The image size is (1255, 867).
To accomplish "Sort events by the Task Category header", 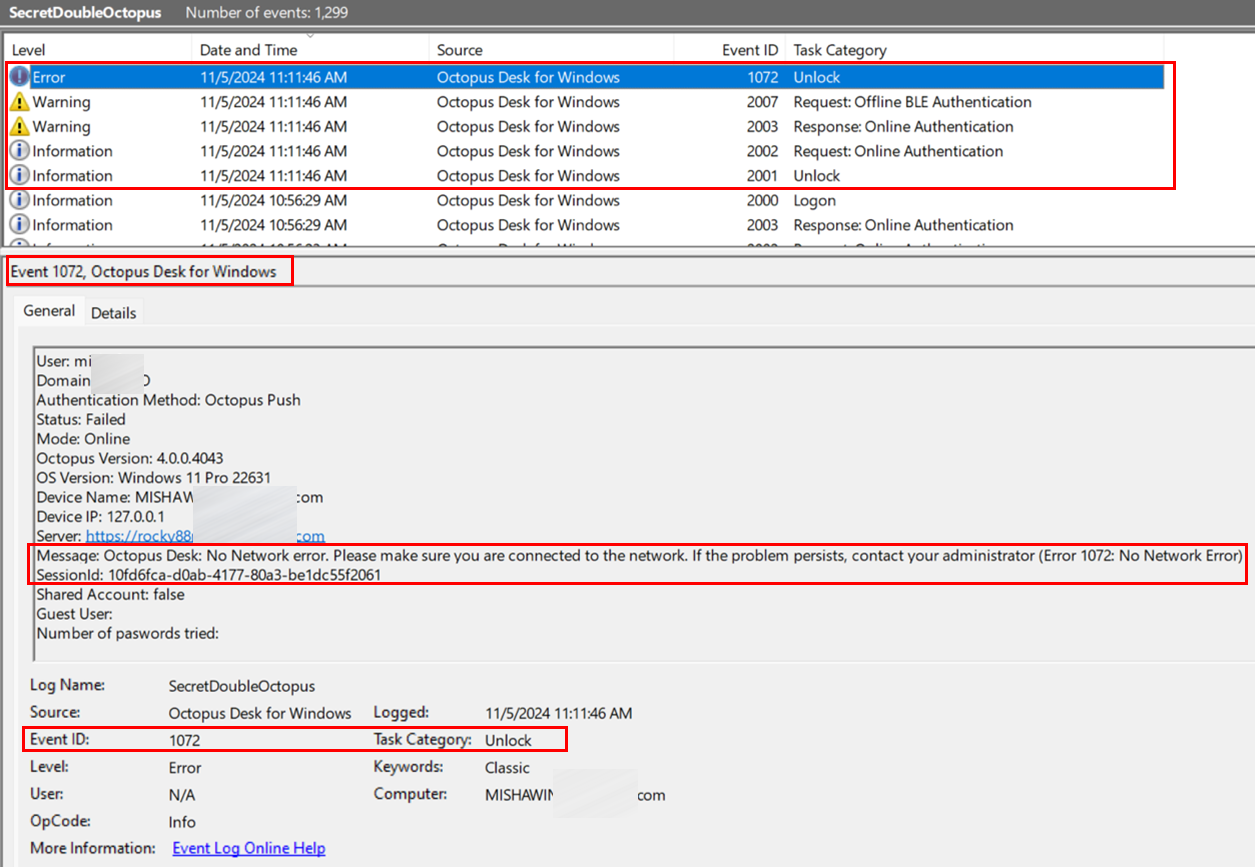I will pyautogui.click(x=975, y=50).
